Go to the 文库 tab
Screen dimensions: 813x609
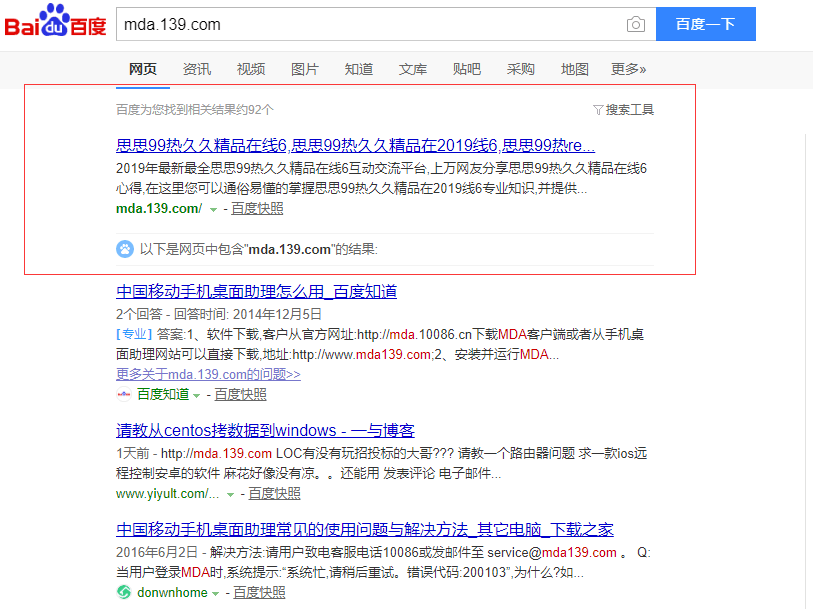click(x=413, y=69)
